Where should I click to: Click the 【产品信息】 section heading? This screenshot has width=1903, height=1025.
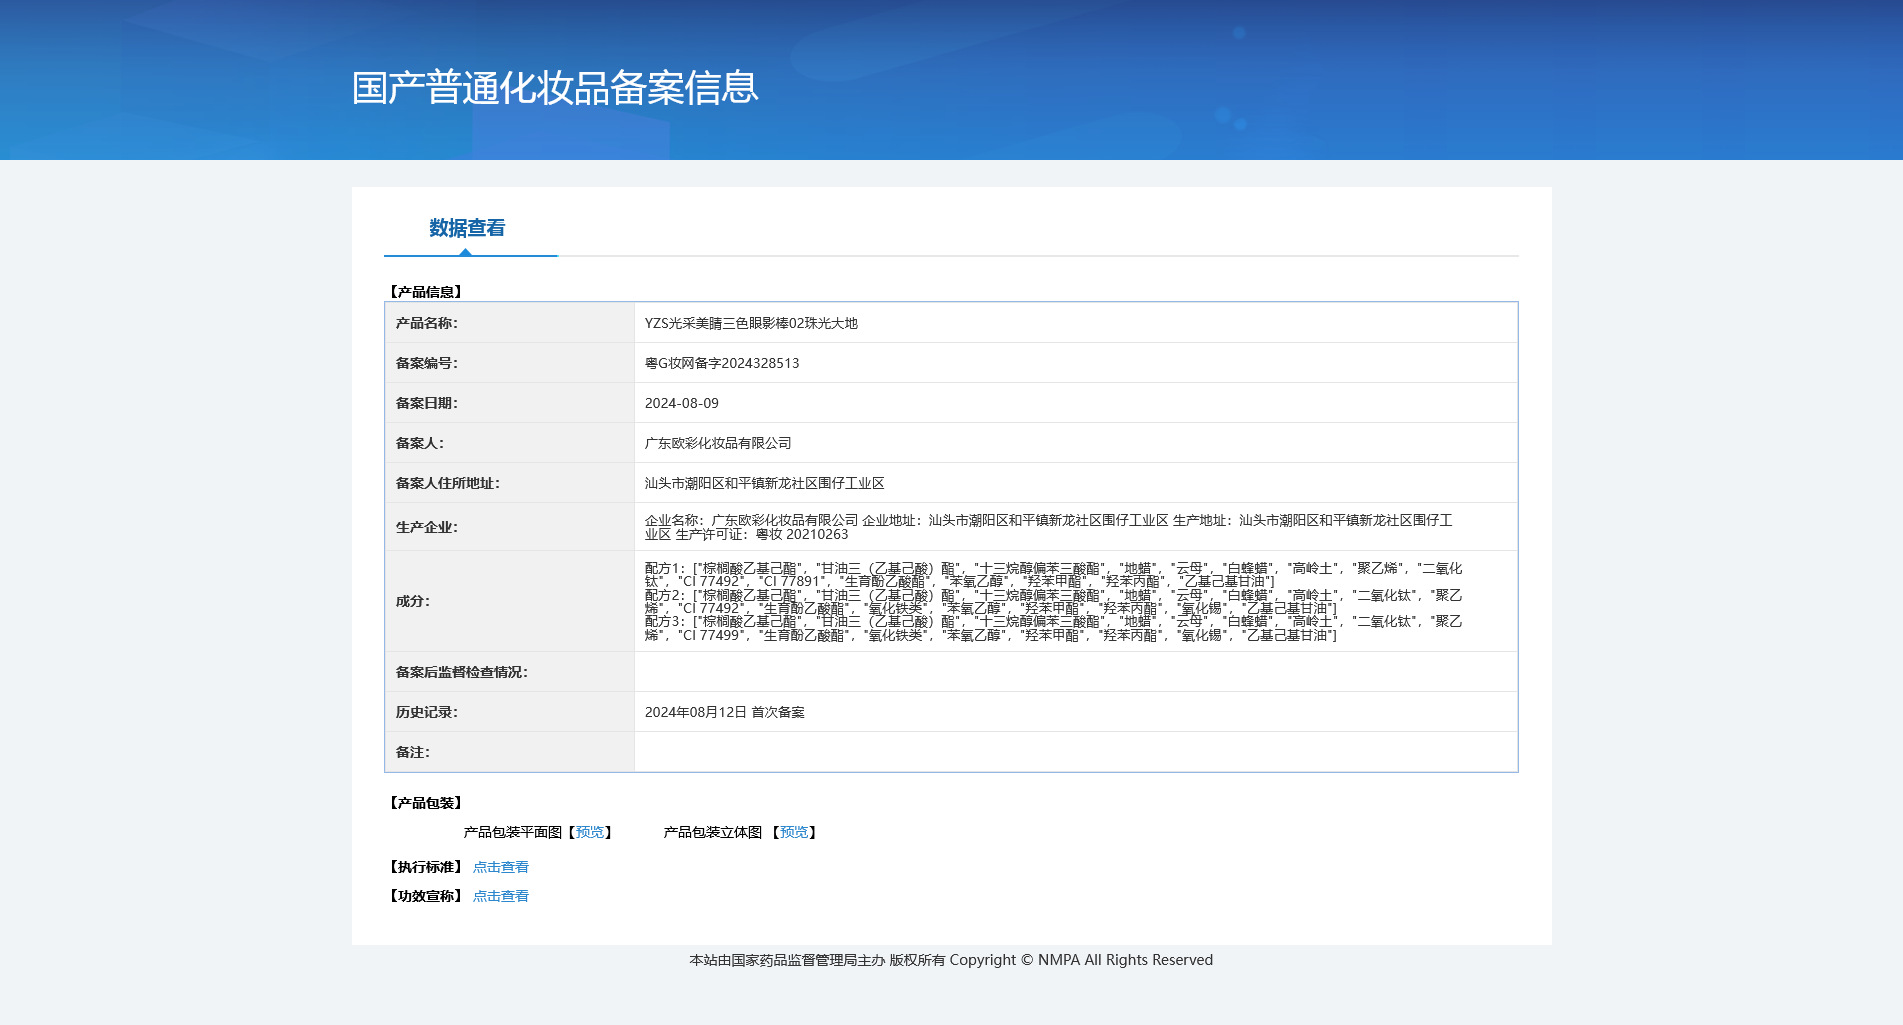[425, 292]
